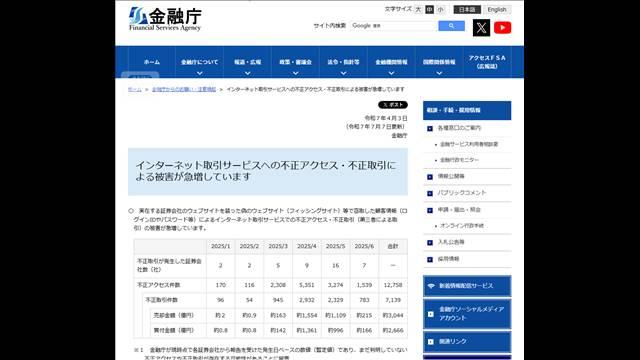Screen dimensions: 640x360
Task: Click the 2025/1 table column header
Action: point(220,247)
